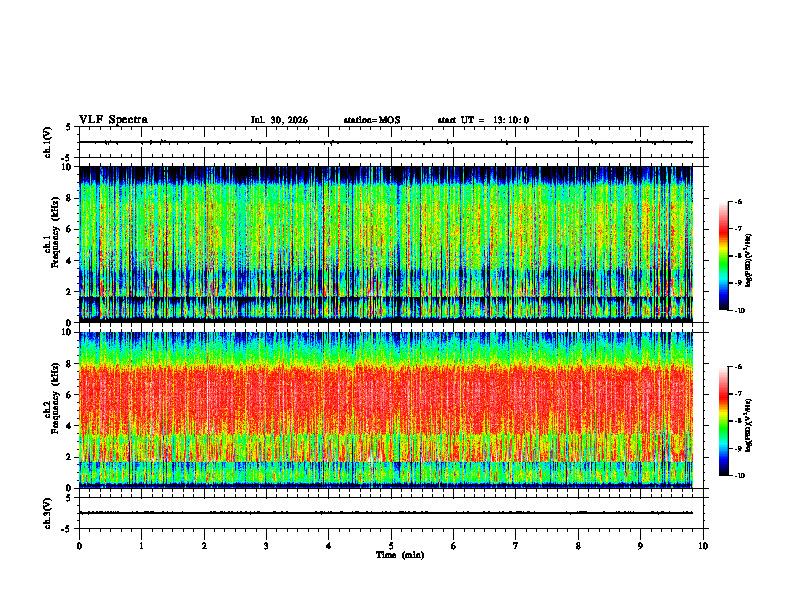792x612 pixels.
Task: Click the red band in ch.2 spectrogram
Action: pyautogui.click(x=386, y=399)
